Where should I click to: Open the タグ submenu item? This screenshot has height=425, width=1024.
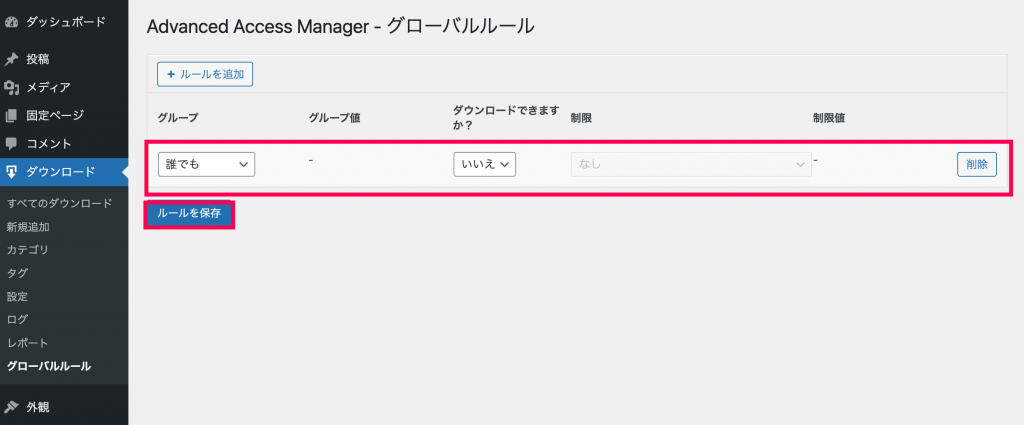pyautogui.click(x=17, y=273)
